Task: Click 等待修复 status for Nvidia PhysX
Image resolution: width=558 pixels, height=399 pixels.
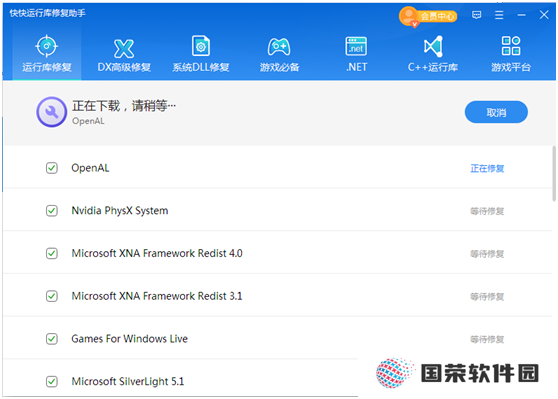Action: tap(487, 211)
